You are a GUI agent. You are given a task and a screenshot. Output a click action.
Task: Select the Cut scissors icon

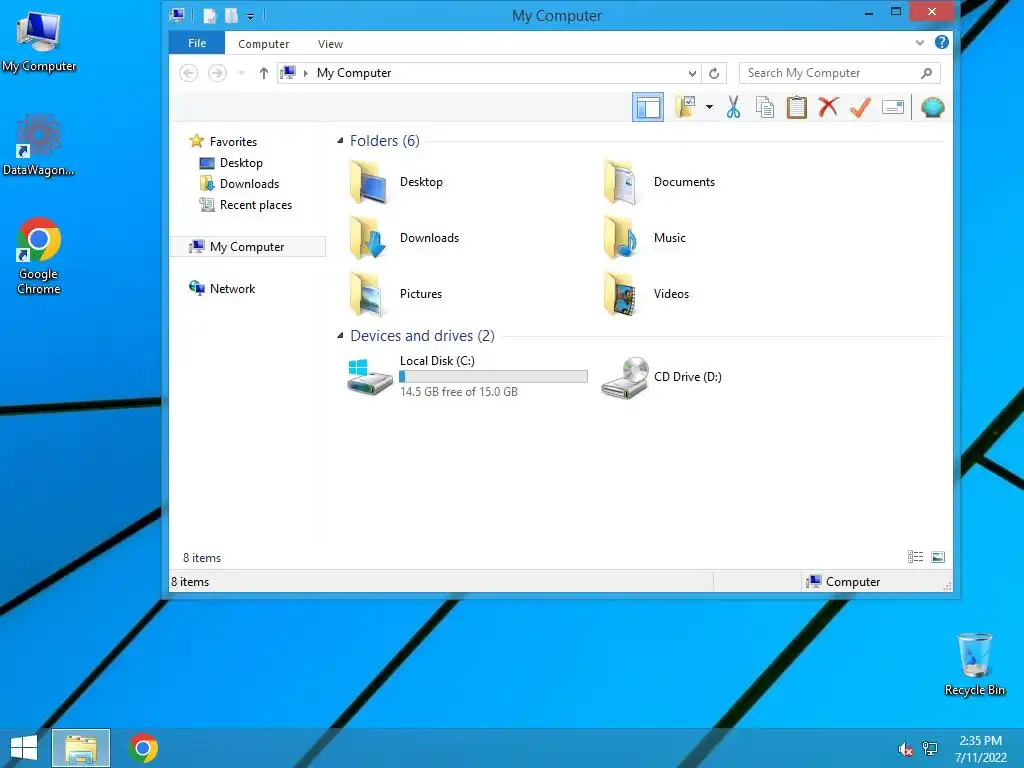[733, 107]
